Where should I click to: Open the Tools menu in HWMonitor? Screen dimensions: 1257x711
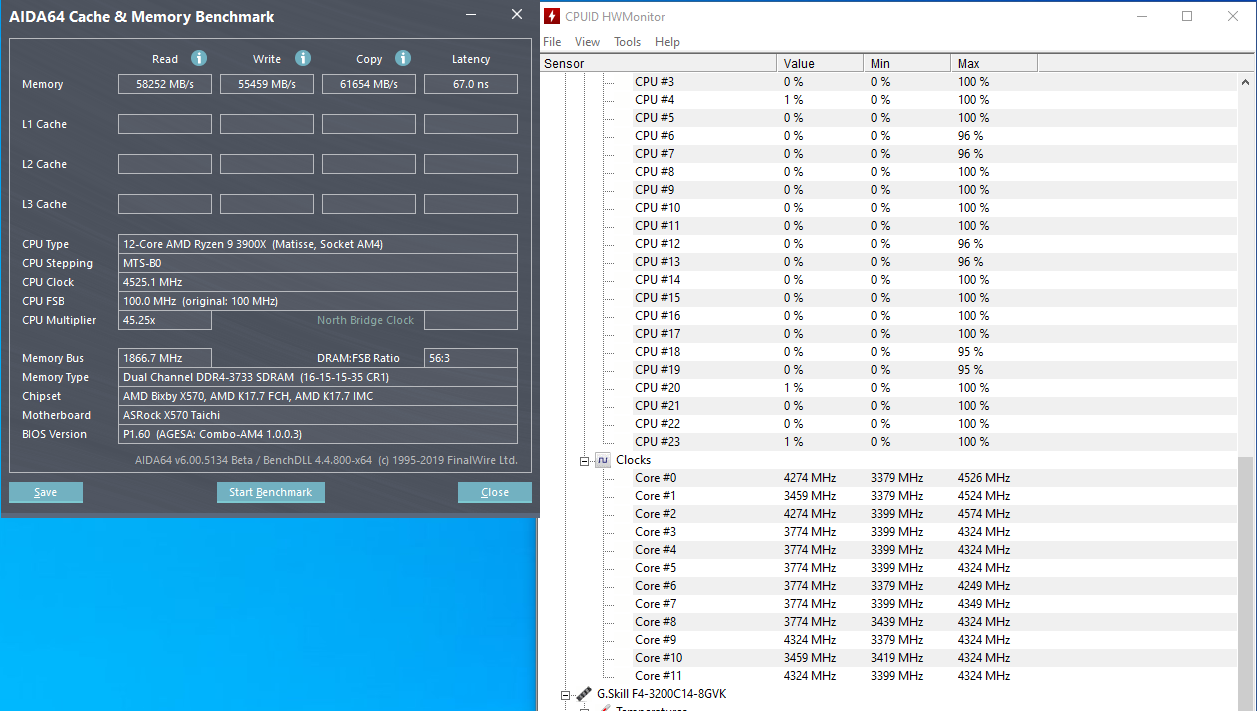tap(627, 42)
